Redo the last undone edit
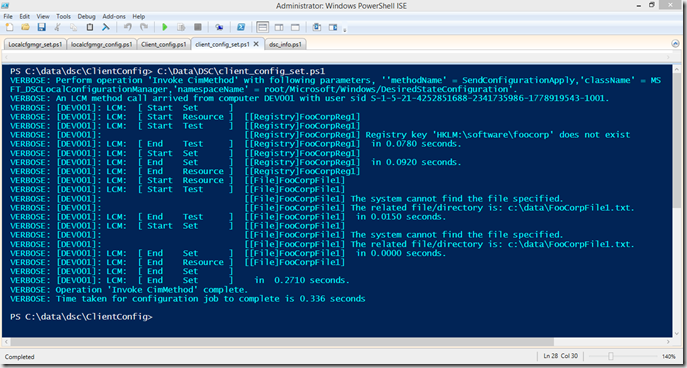This screenshot has width=687, height=368. 144,27
